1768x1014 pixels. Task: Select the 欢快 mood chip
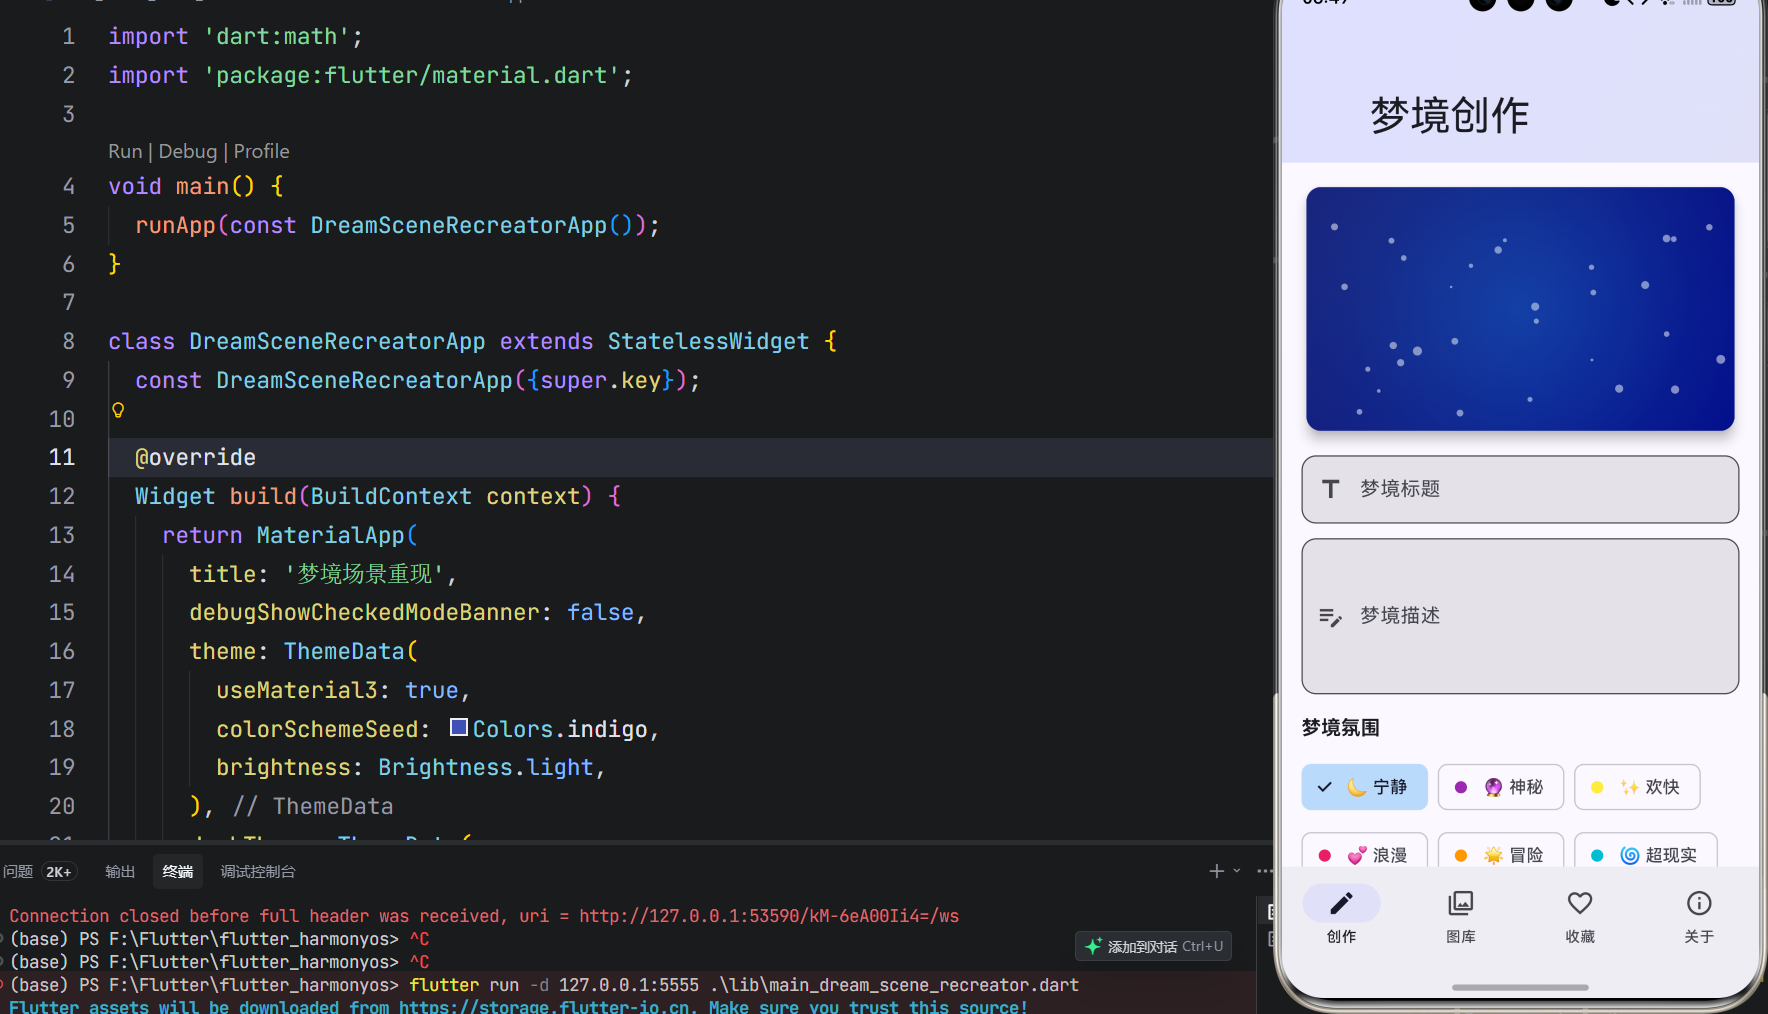pyautogui.click(x=1637, y=787)
